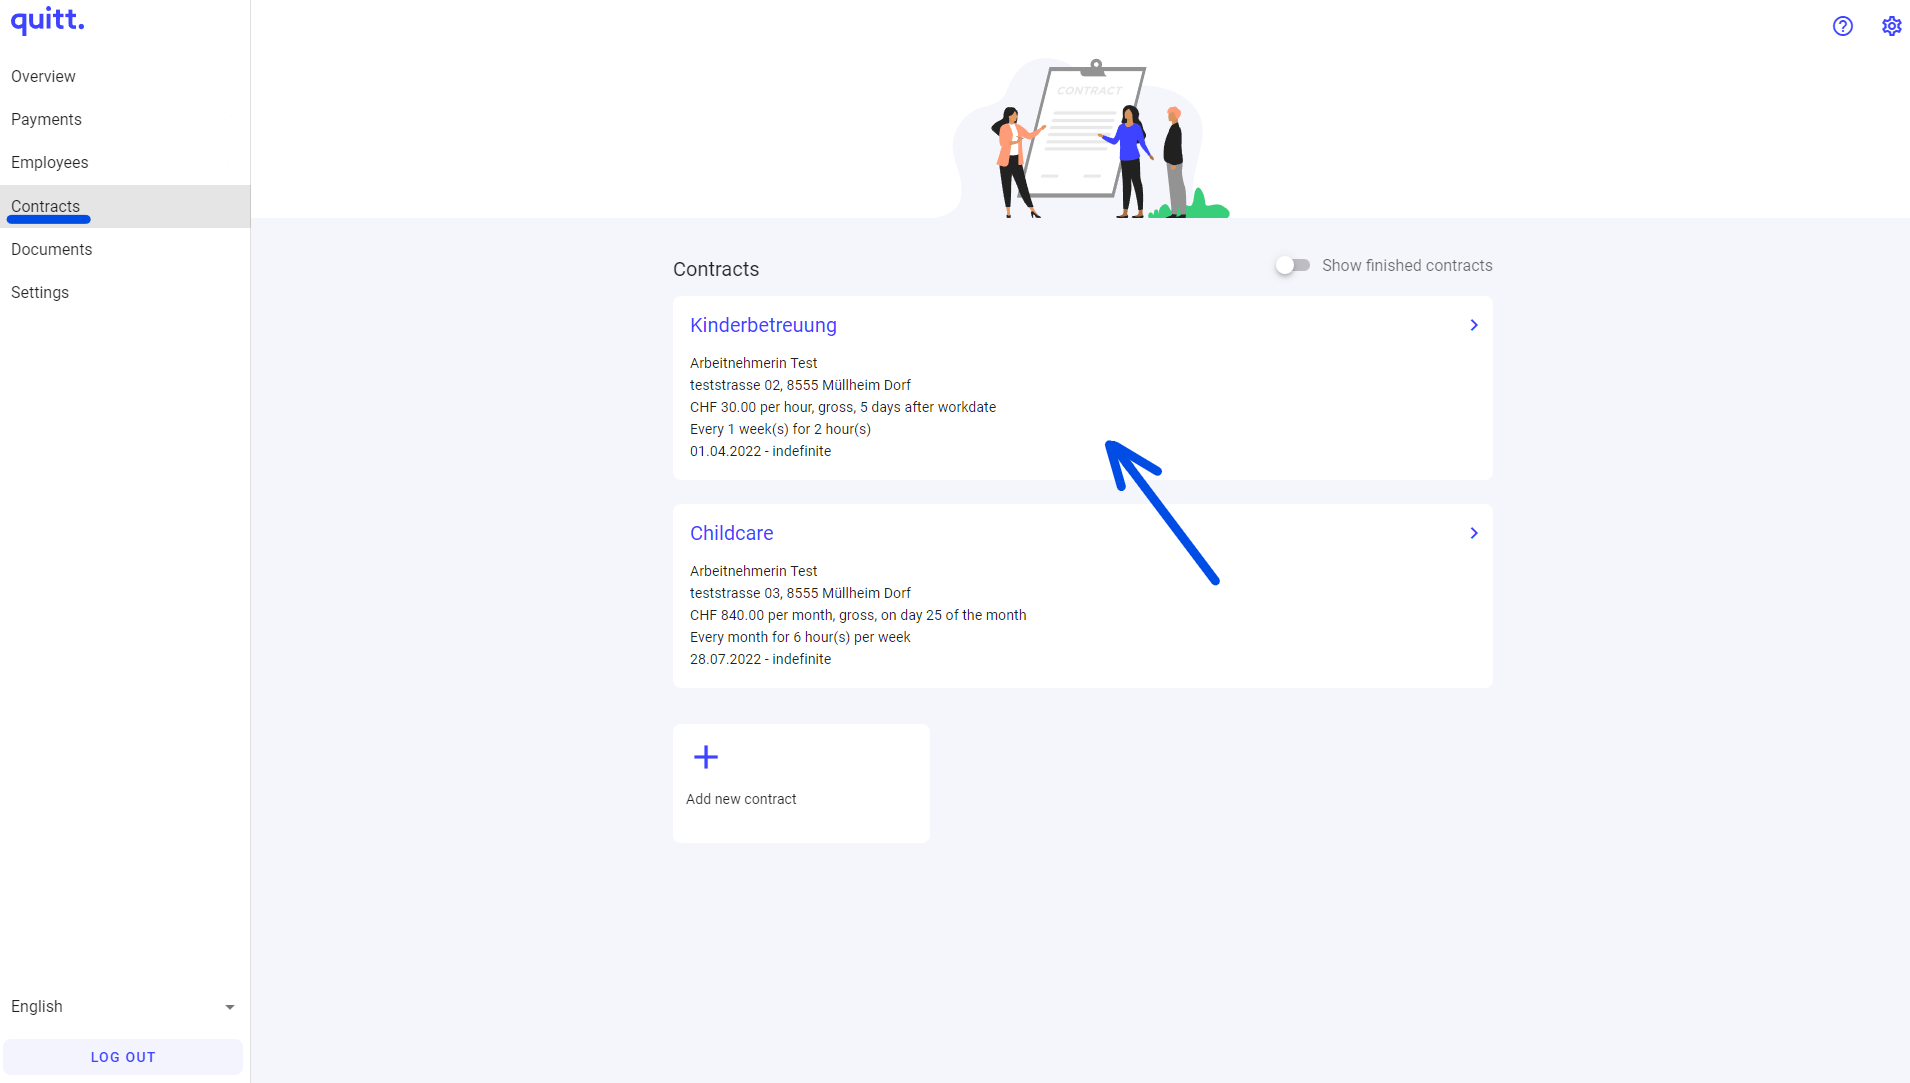Screen dimensions: 1910x1083
Task: Click the Add new contract card
Action: click(x=800, y=784)
